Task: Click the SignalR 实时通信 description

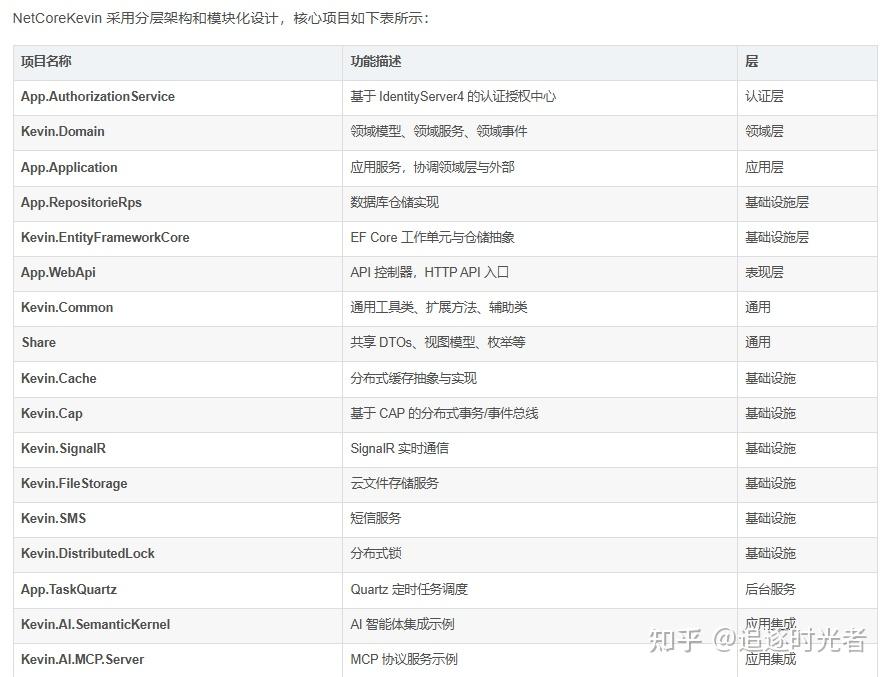Action: click(x=400, y=448)
